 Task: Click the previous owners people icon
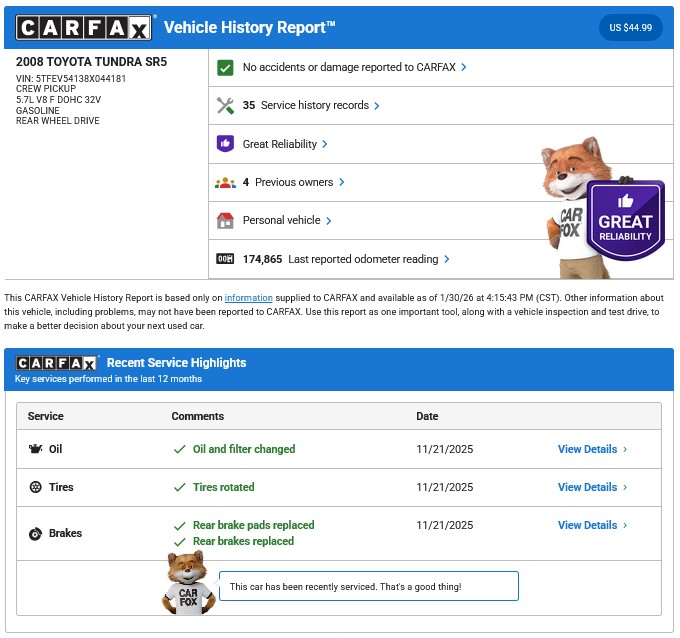(225, 182)
